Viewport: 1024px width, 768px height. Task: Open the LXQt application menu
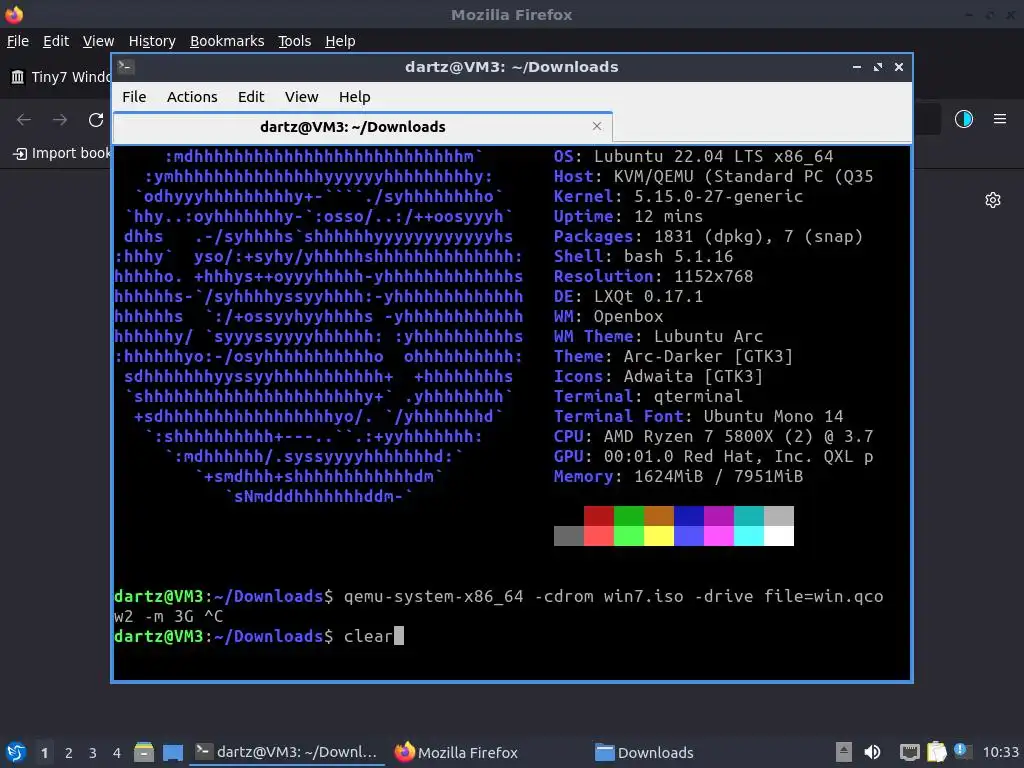pyautogui.click(x=16, y=753)
